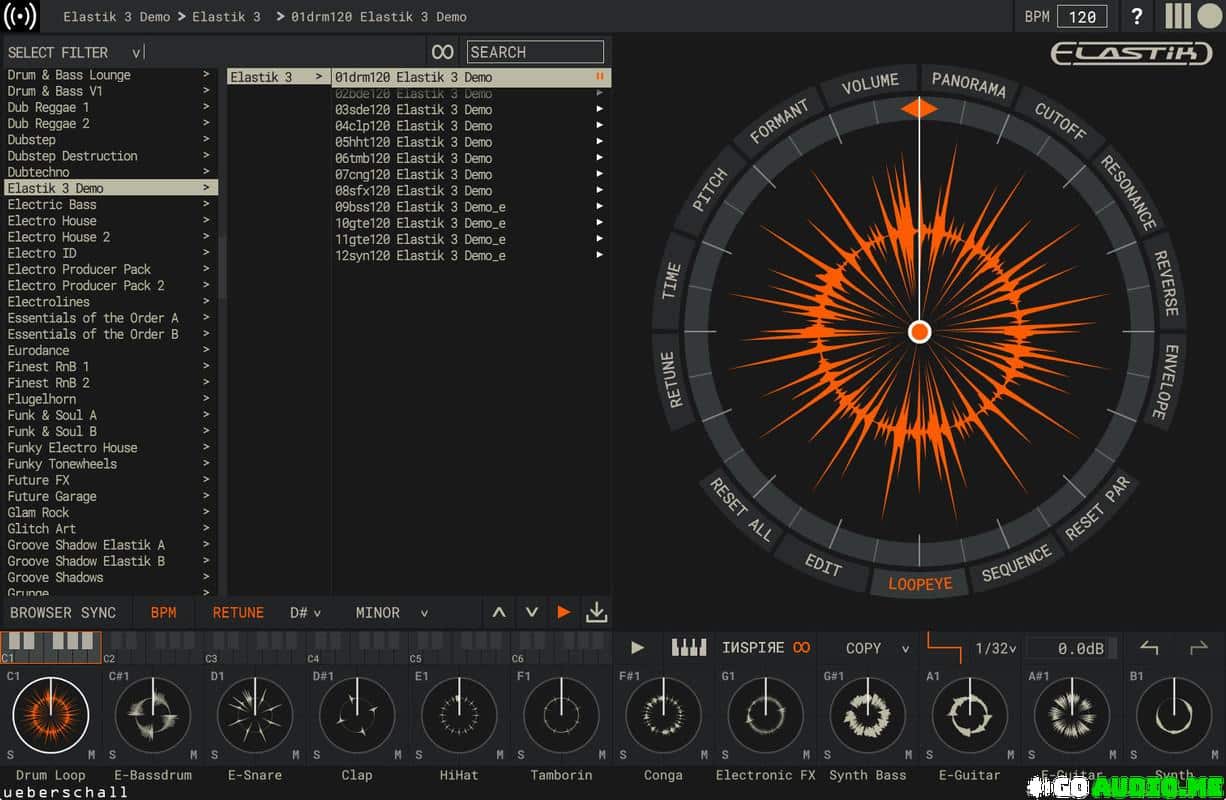Viewport: 1226px width, 800px height.
Task: Solo the Drum Loop pad
Action: click(11, 755)
